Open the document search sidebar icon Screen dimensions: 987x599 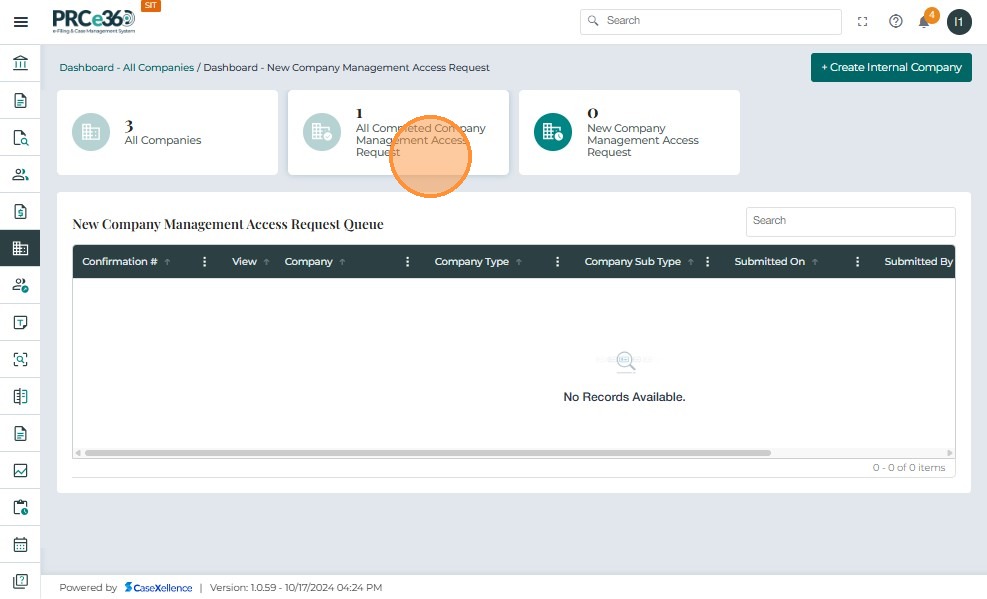click(x=20, y=138)
